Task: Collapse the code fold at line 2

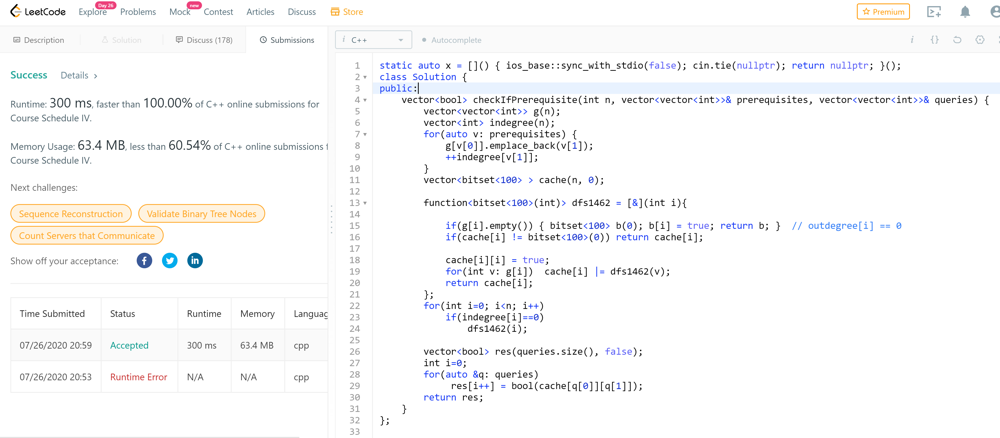Action: (x=365, y=77)
